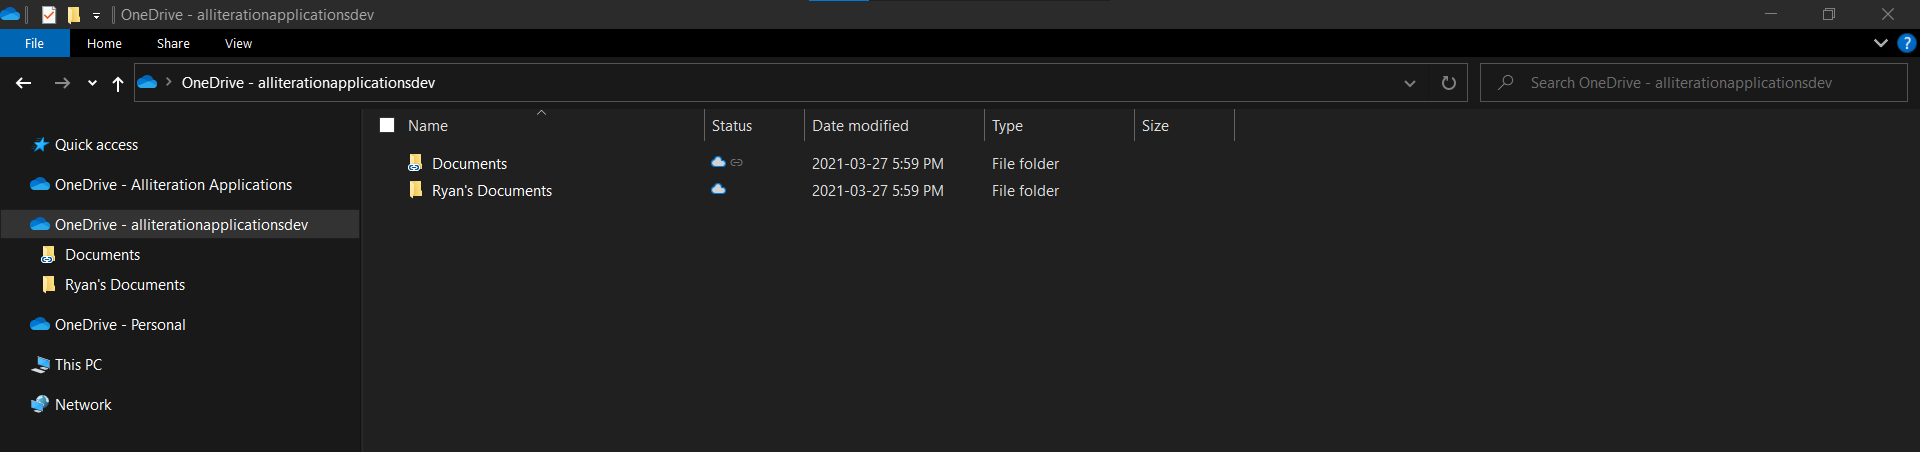Switch to the View ribbon tab
The height and width of the screenshot is (452, 1920).
(238, 43)
